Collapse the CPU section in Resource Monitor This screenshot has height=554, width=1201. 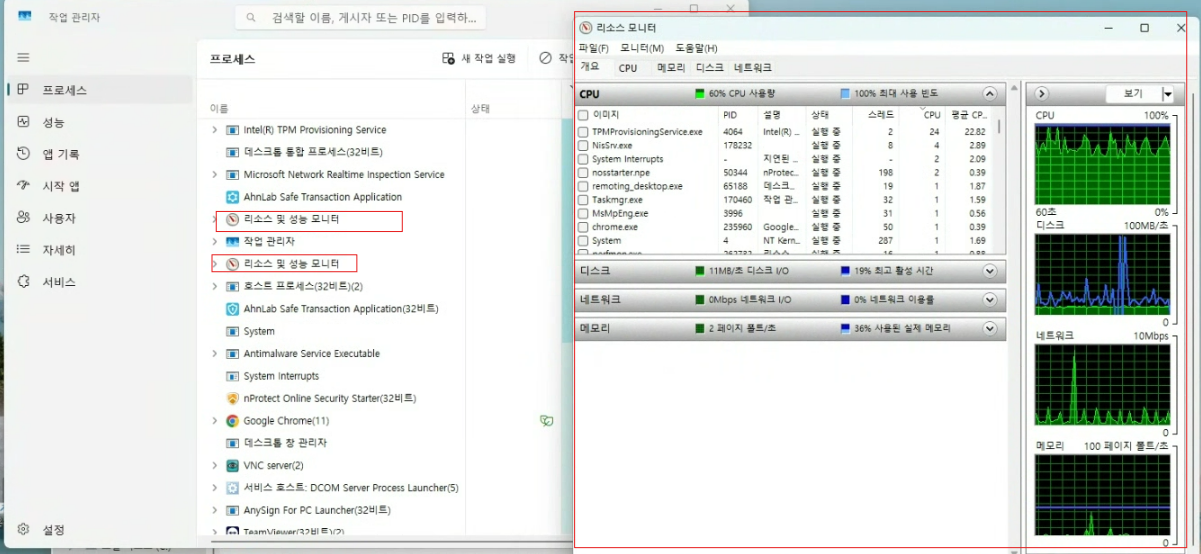pyautogui.click(x=990, y=93)
